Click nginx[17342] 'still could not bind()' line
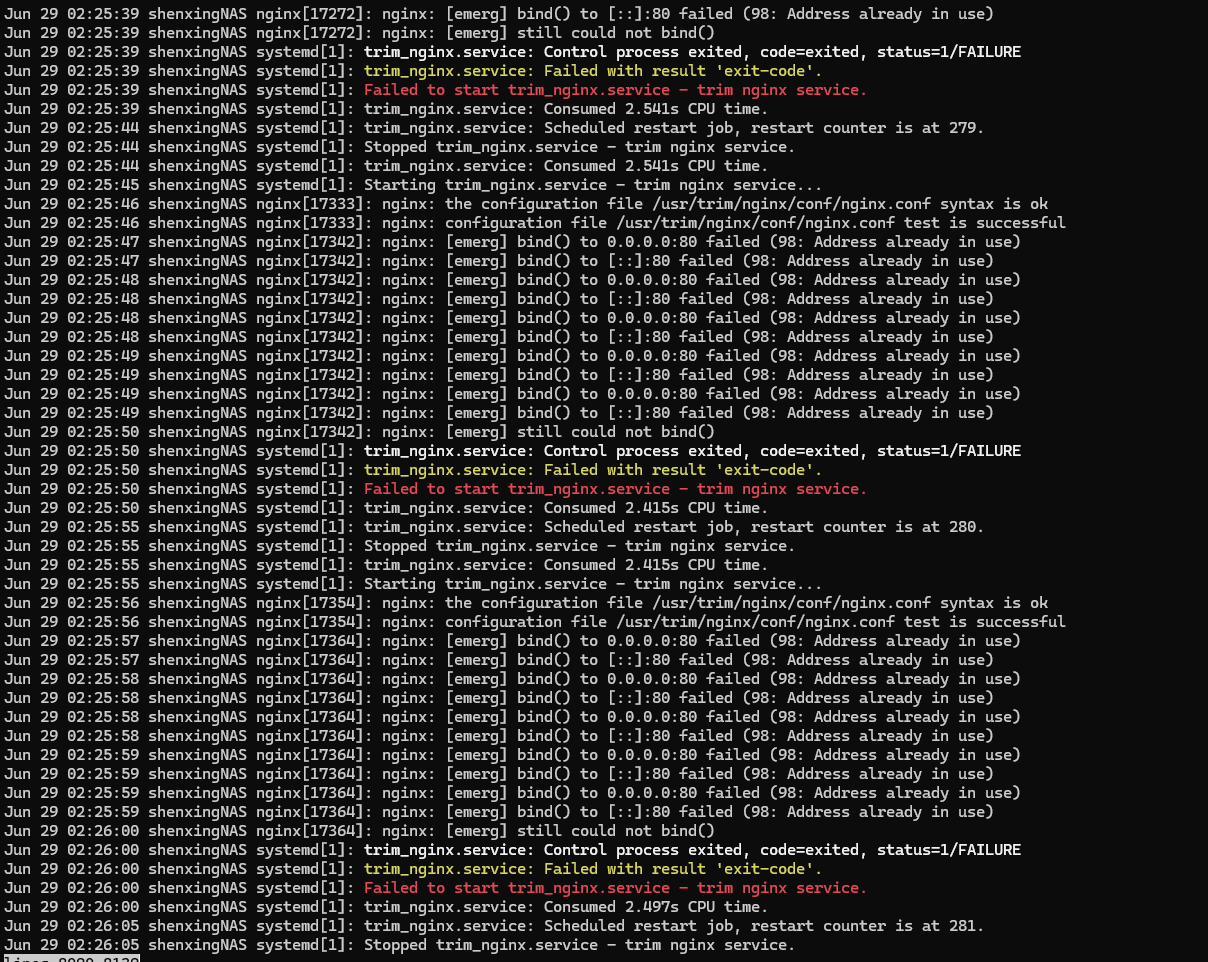 tap(360, 432)
